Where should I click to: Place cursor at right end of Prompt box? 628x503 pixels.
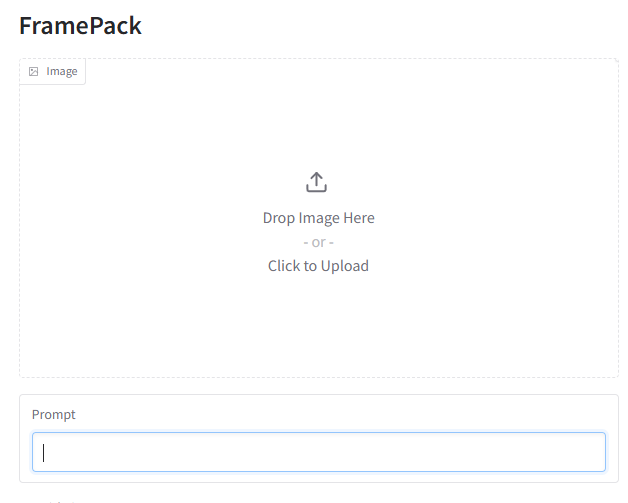[596, 452]
